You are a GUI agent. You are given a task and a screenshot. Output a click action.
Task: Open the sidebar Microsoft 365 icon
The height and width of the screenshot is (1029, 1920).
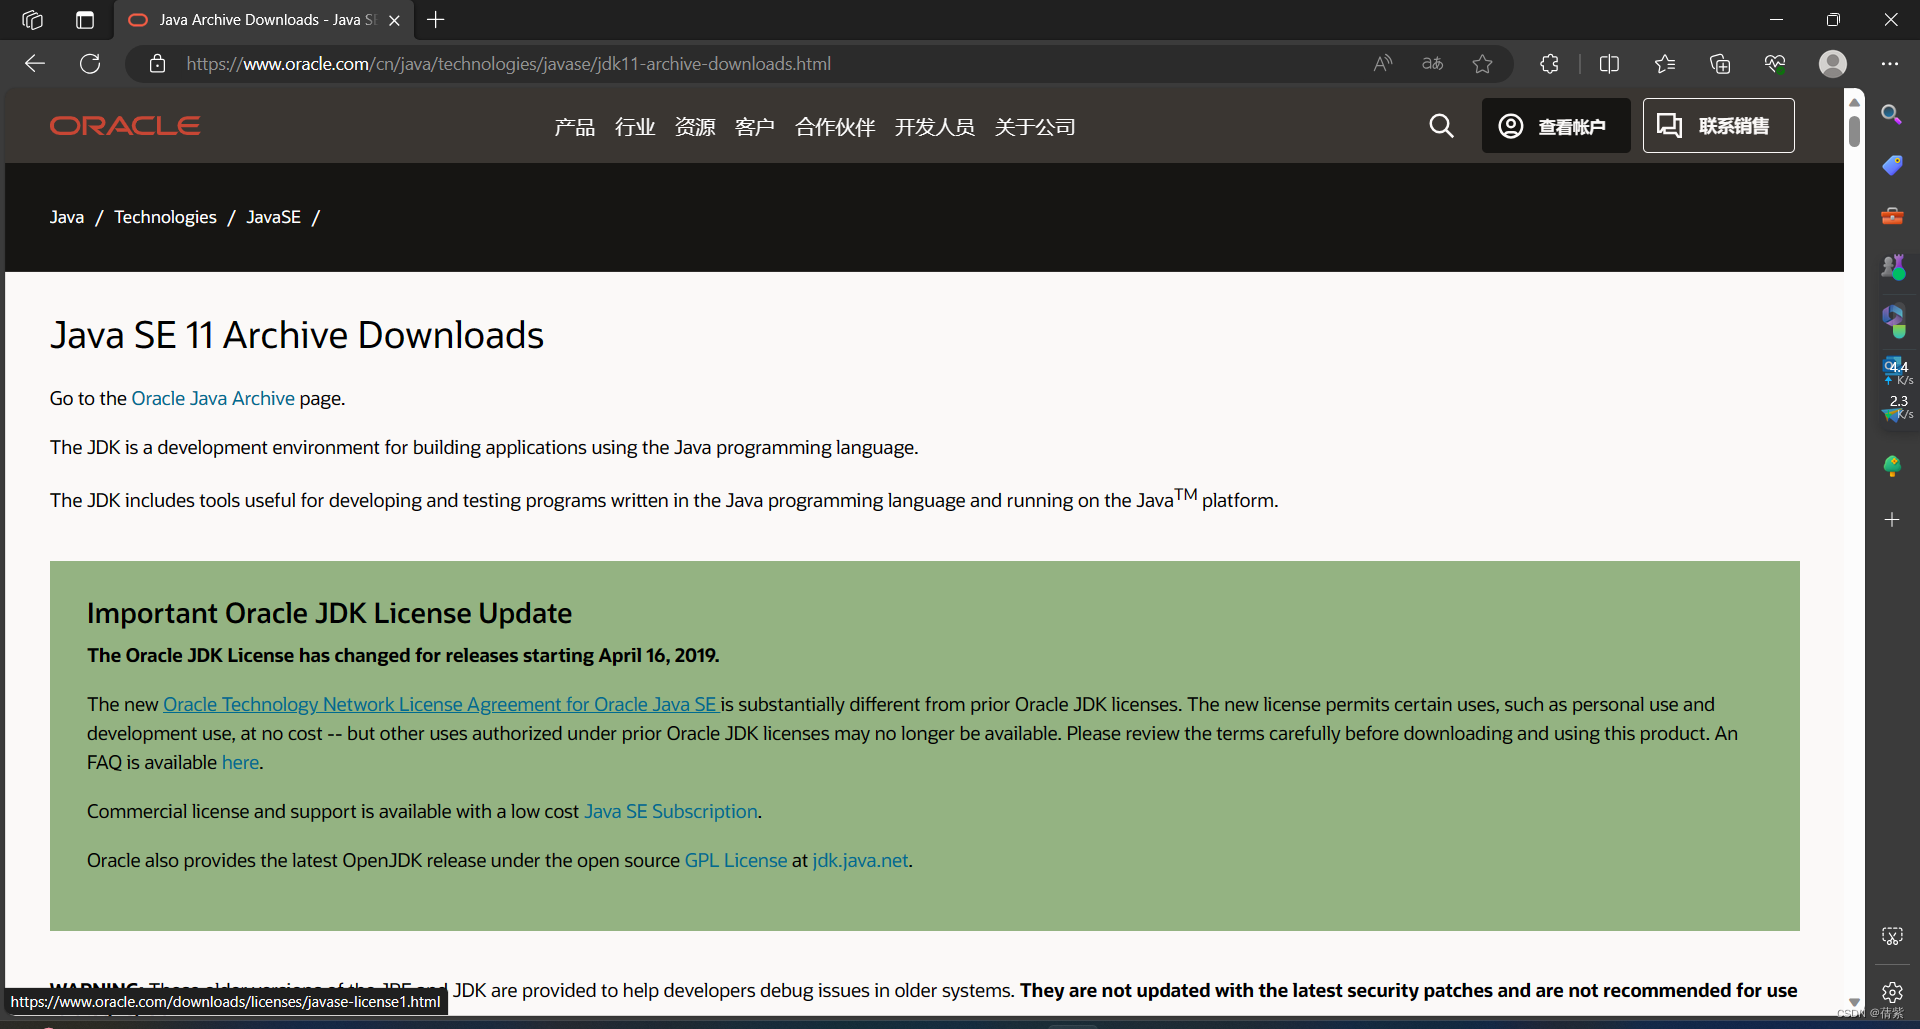coord(1892,318)
